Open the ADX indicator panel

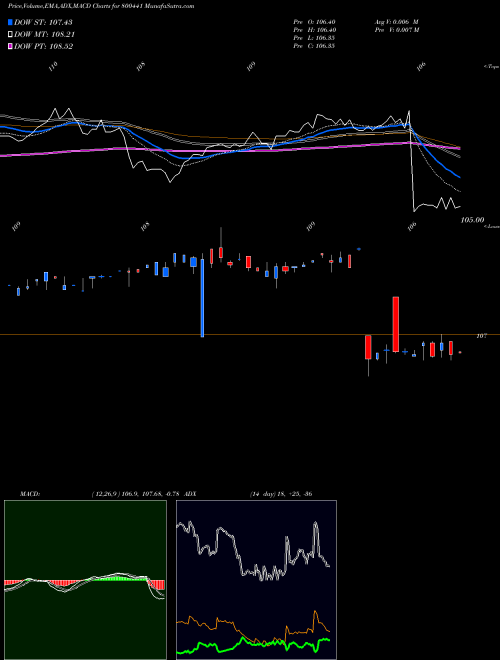click(x=256, y=580)
